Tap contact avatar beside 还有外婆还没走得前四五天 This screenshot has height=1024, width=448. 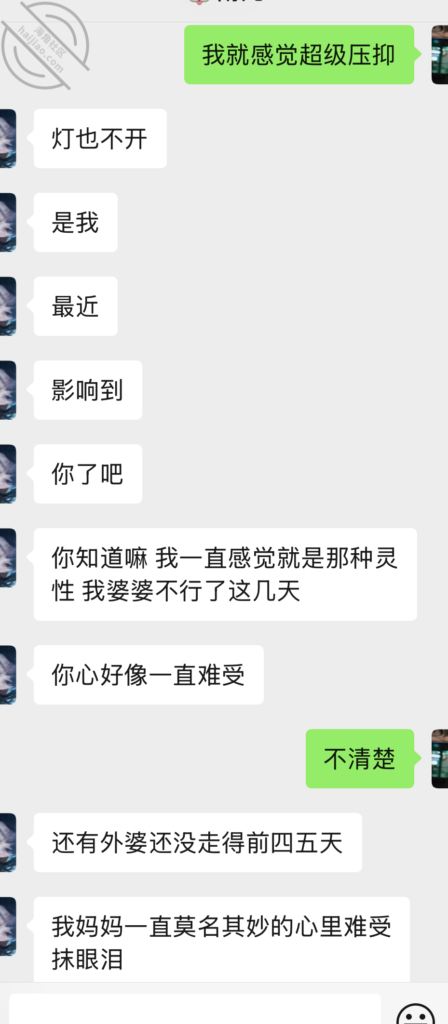8,842
